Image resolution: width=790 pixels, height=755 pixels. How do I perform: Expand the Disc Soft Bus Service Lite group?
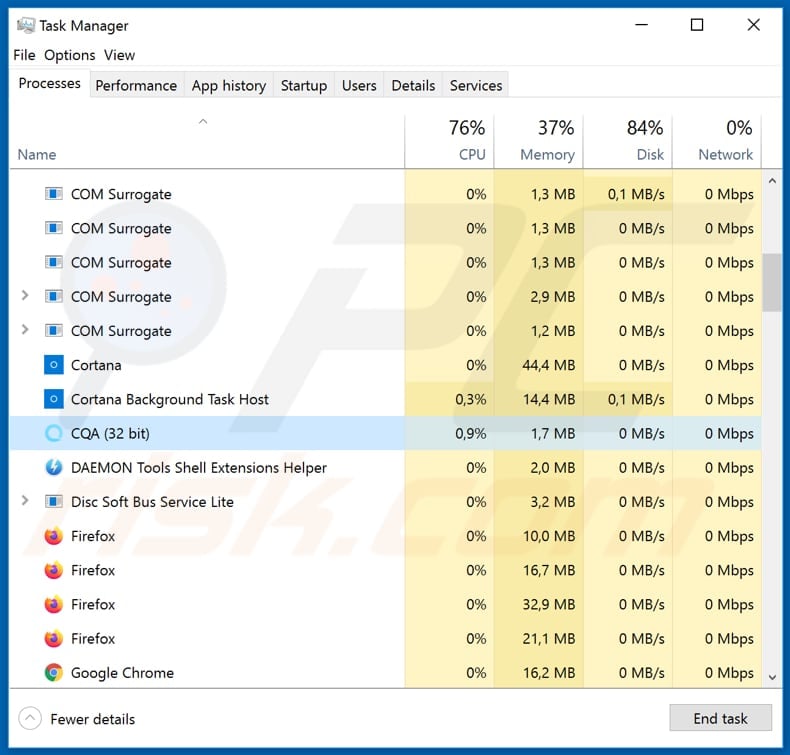(x=25, y=501)
